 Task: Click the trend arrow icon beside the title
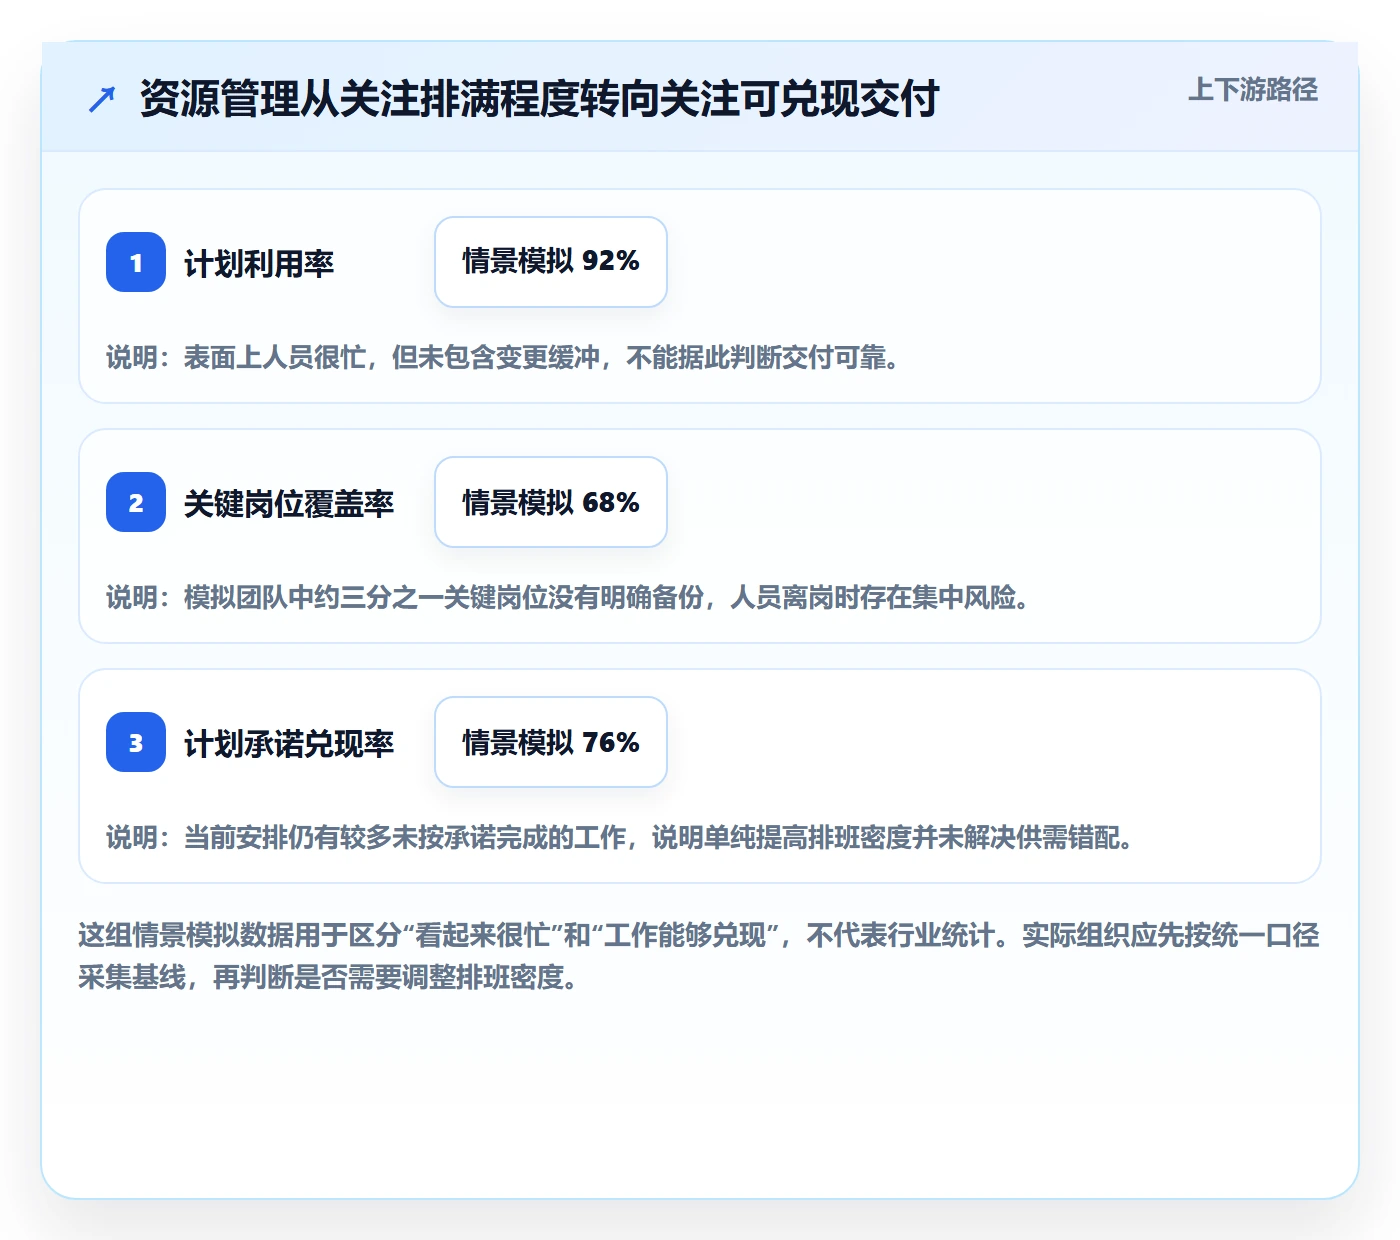coord(101,99)
